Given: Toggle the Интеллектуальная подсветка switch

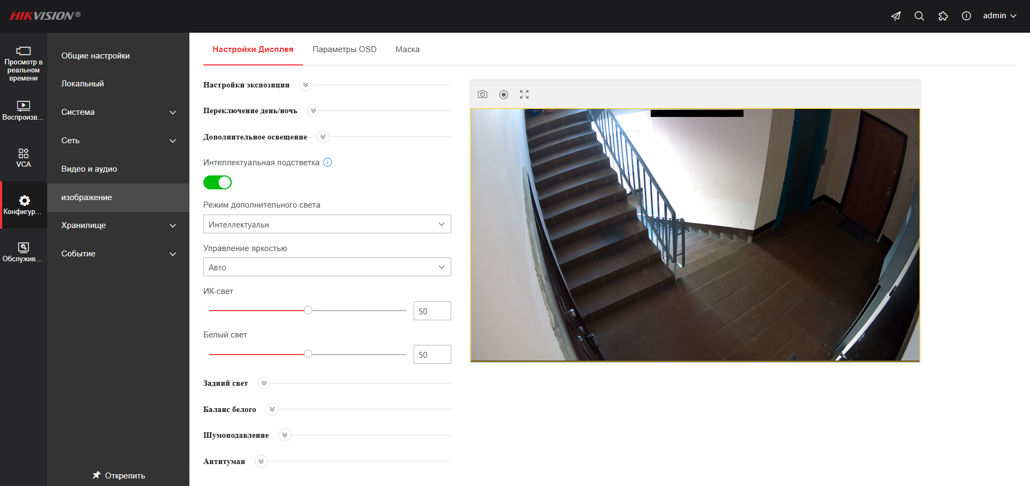Looking at the screenshot, I should pos(217,182).
